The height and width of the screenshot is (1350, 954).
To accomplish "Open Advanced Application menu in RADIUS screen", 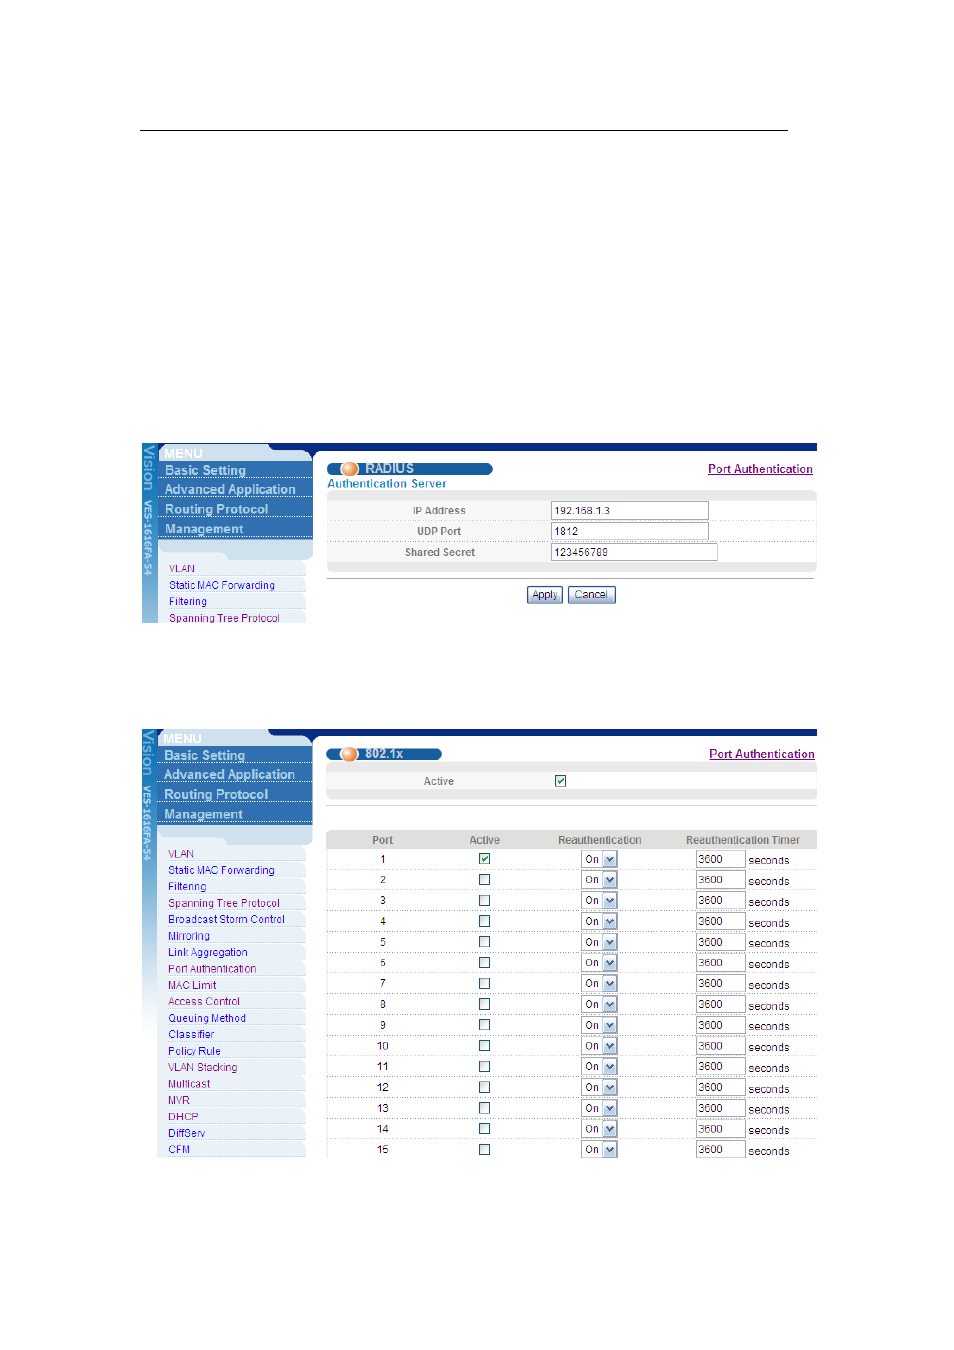I will [x=230, y=489].
